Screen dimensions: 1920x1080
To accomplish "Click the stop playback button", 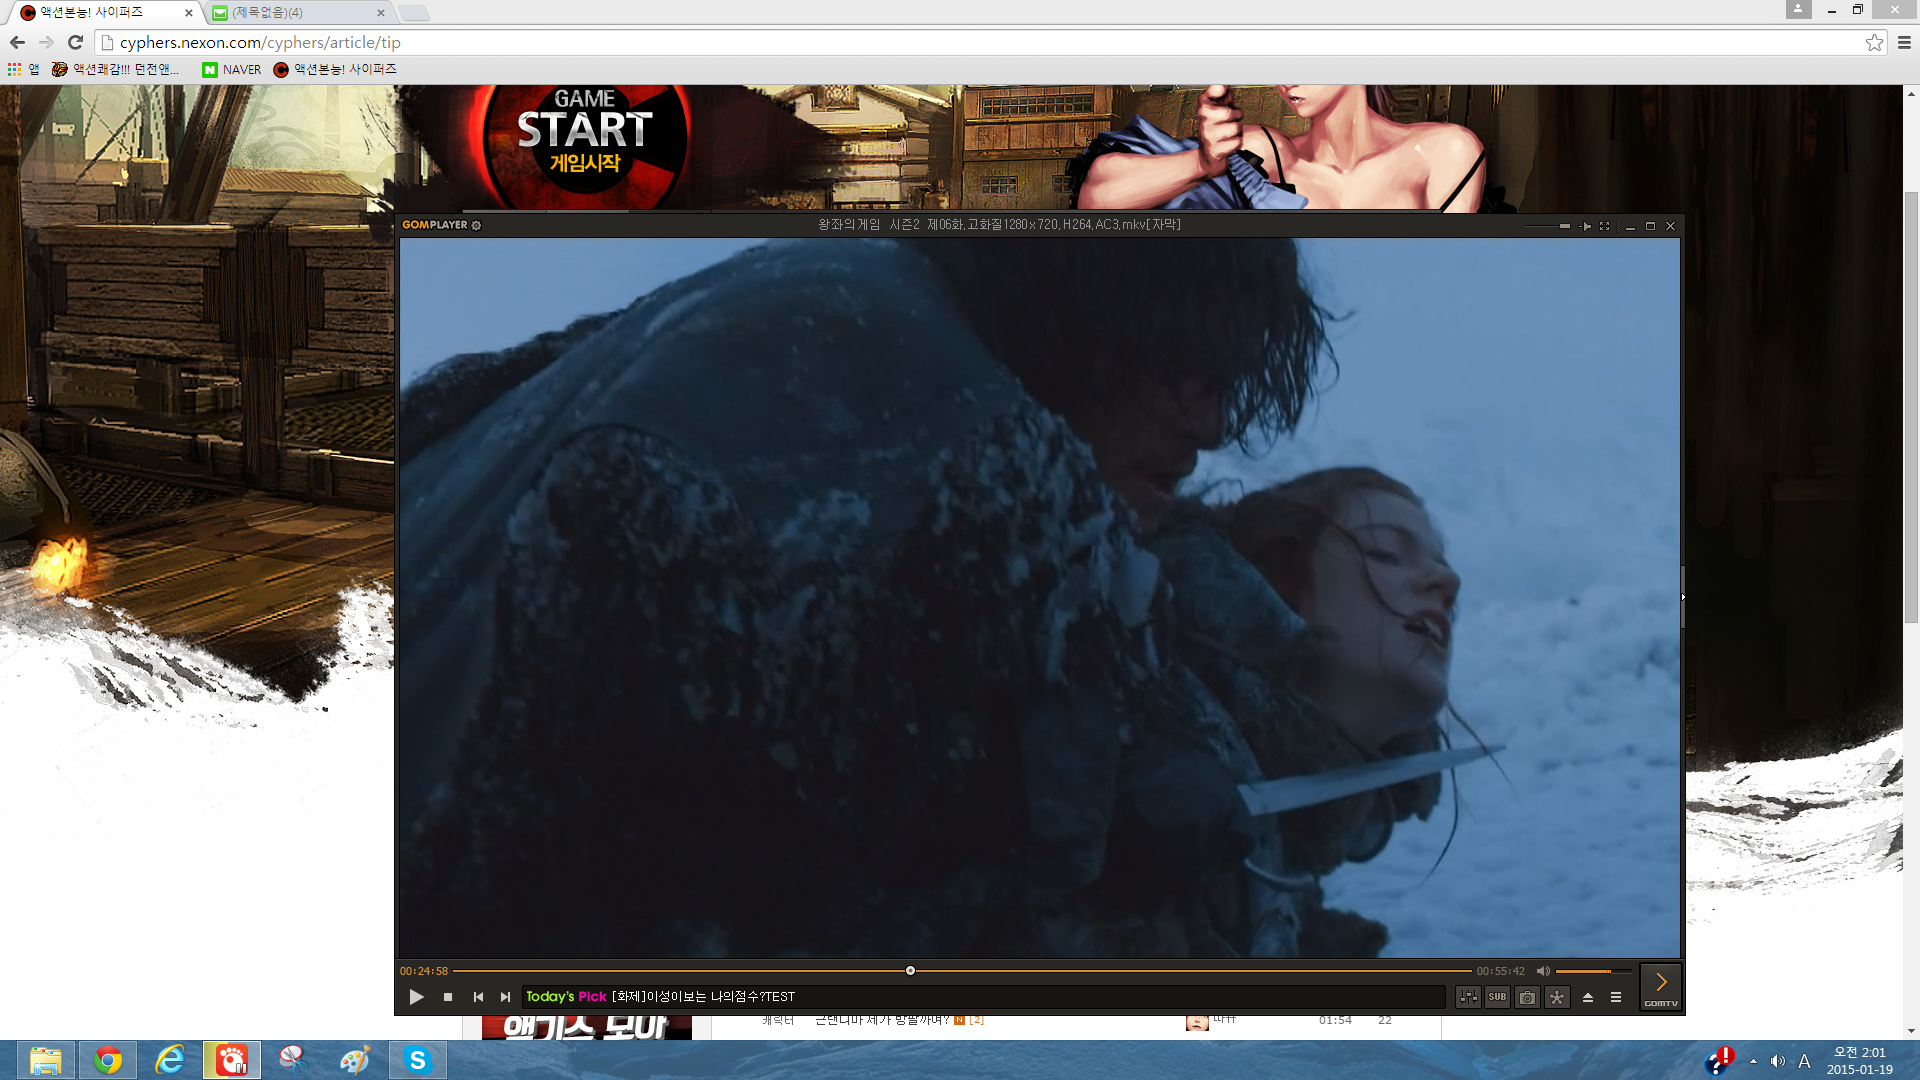I will click(448, 997).
